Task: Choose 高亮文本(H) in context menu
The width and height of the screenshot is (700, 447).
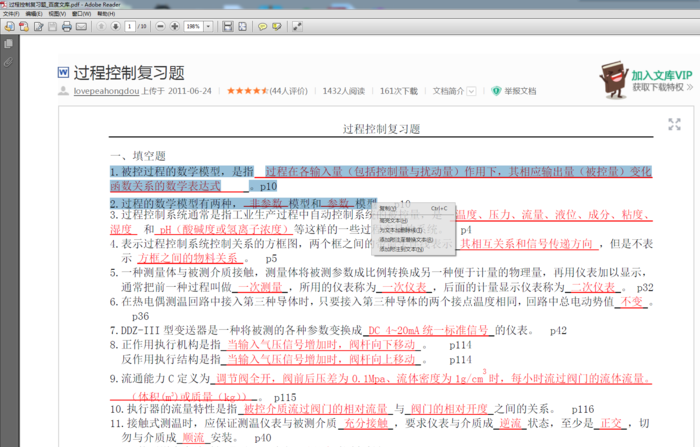Action: click(413, 221)
